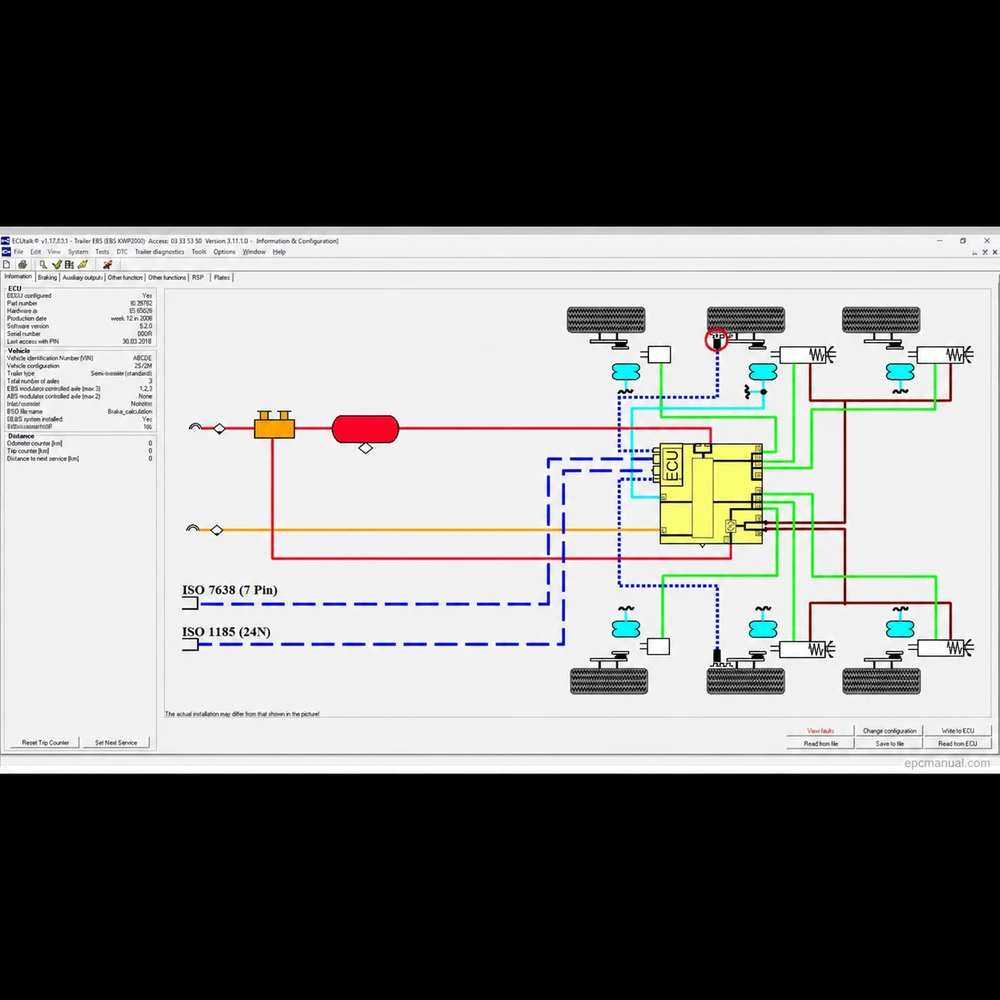Click the top-right spring brake chamber
This screenshot has height=1000, width=1000.
click(x=945, y=355)
